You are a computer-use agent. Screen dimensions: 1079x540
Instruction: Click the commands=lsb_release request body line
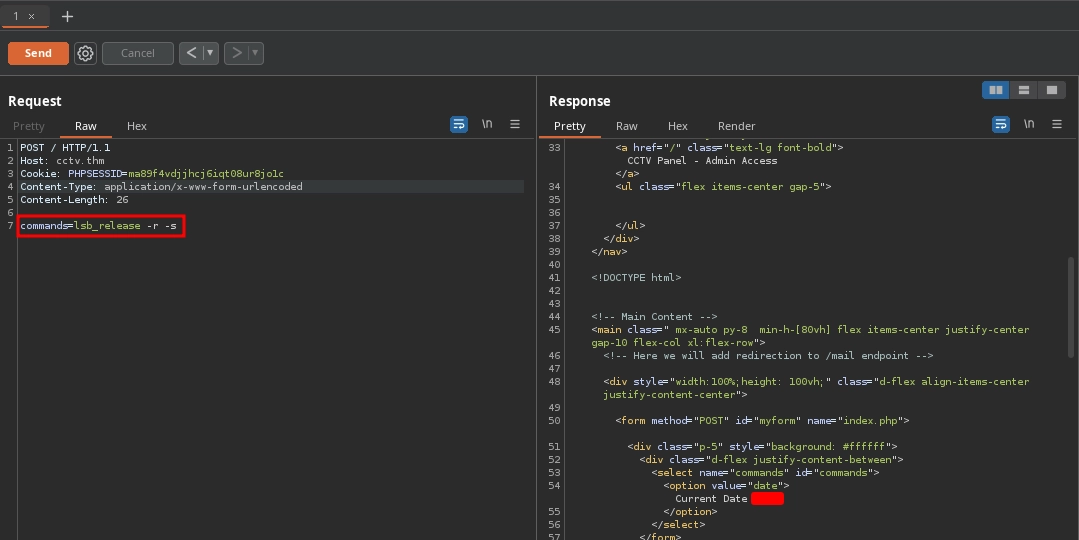point(100,226)
